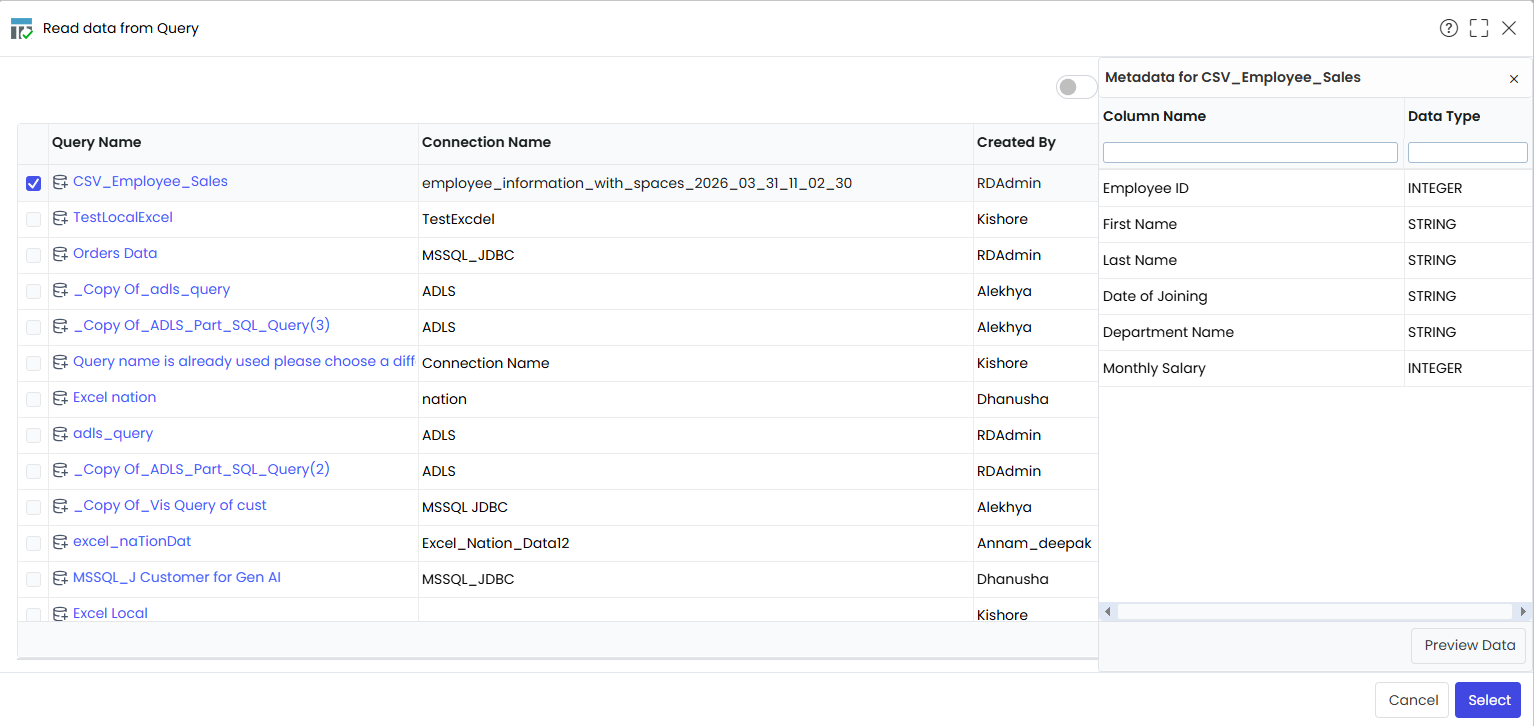Screen dimensions: 1534x726
Task: Click the database icon beside TestLocalExcel
Action: pyautogui.click(x=60, y=218)
